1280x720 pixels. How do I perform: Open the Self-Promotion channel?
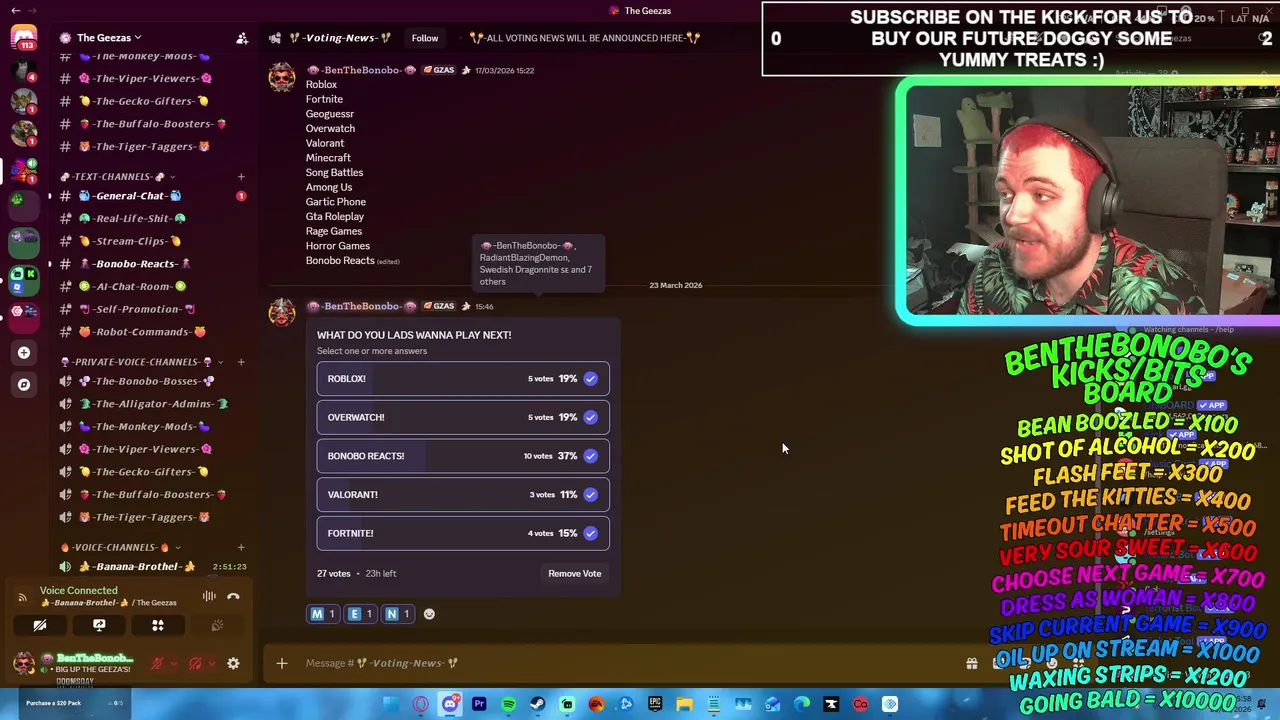click(x=148, y=309)
